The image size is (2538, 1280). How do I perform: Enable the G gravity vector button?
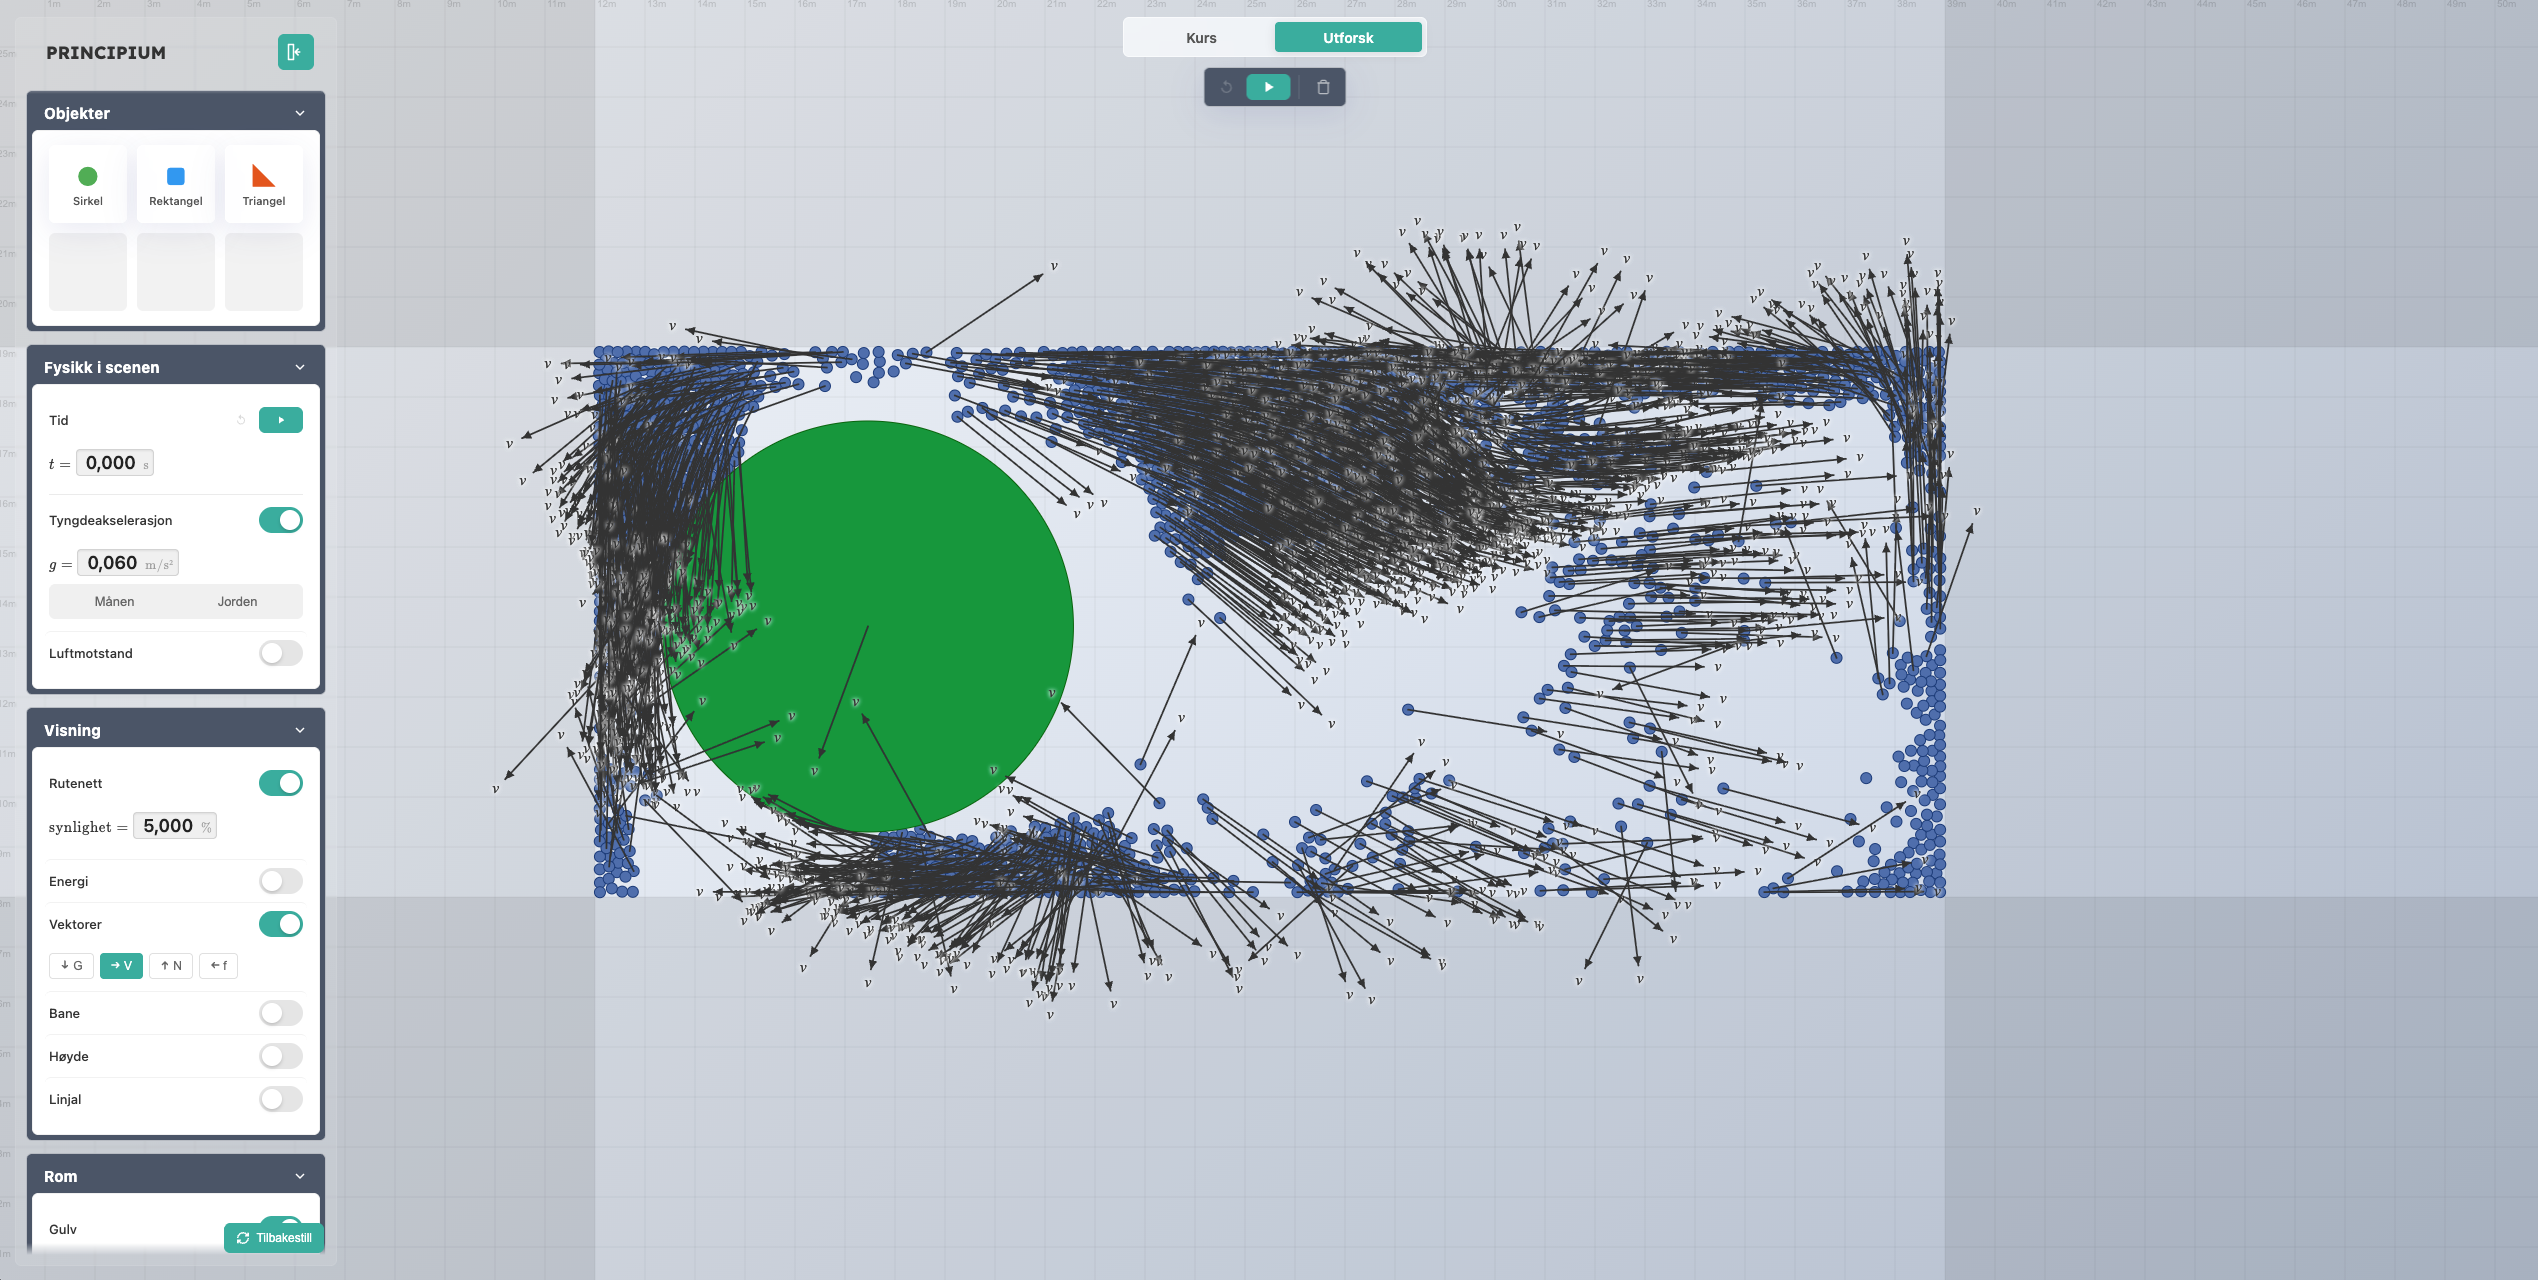click(71, 965)
